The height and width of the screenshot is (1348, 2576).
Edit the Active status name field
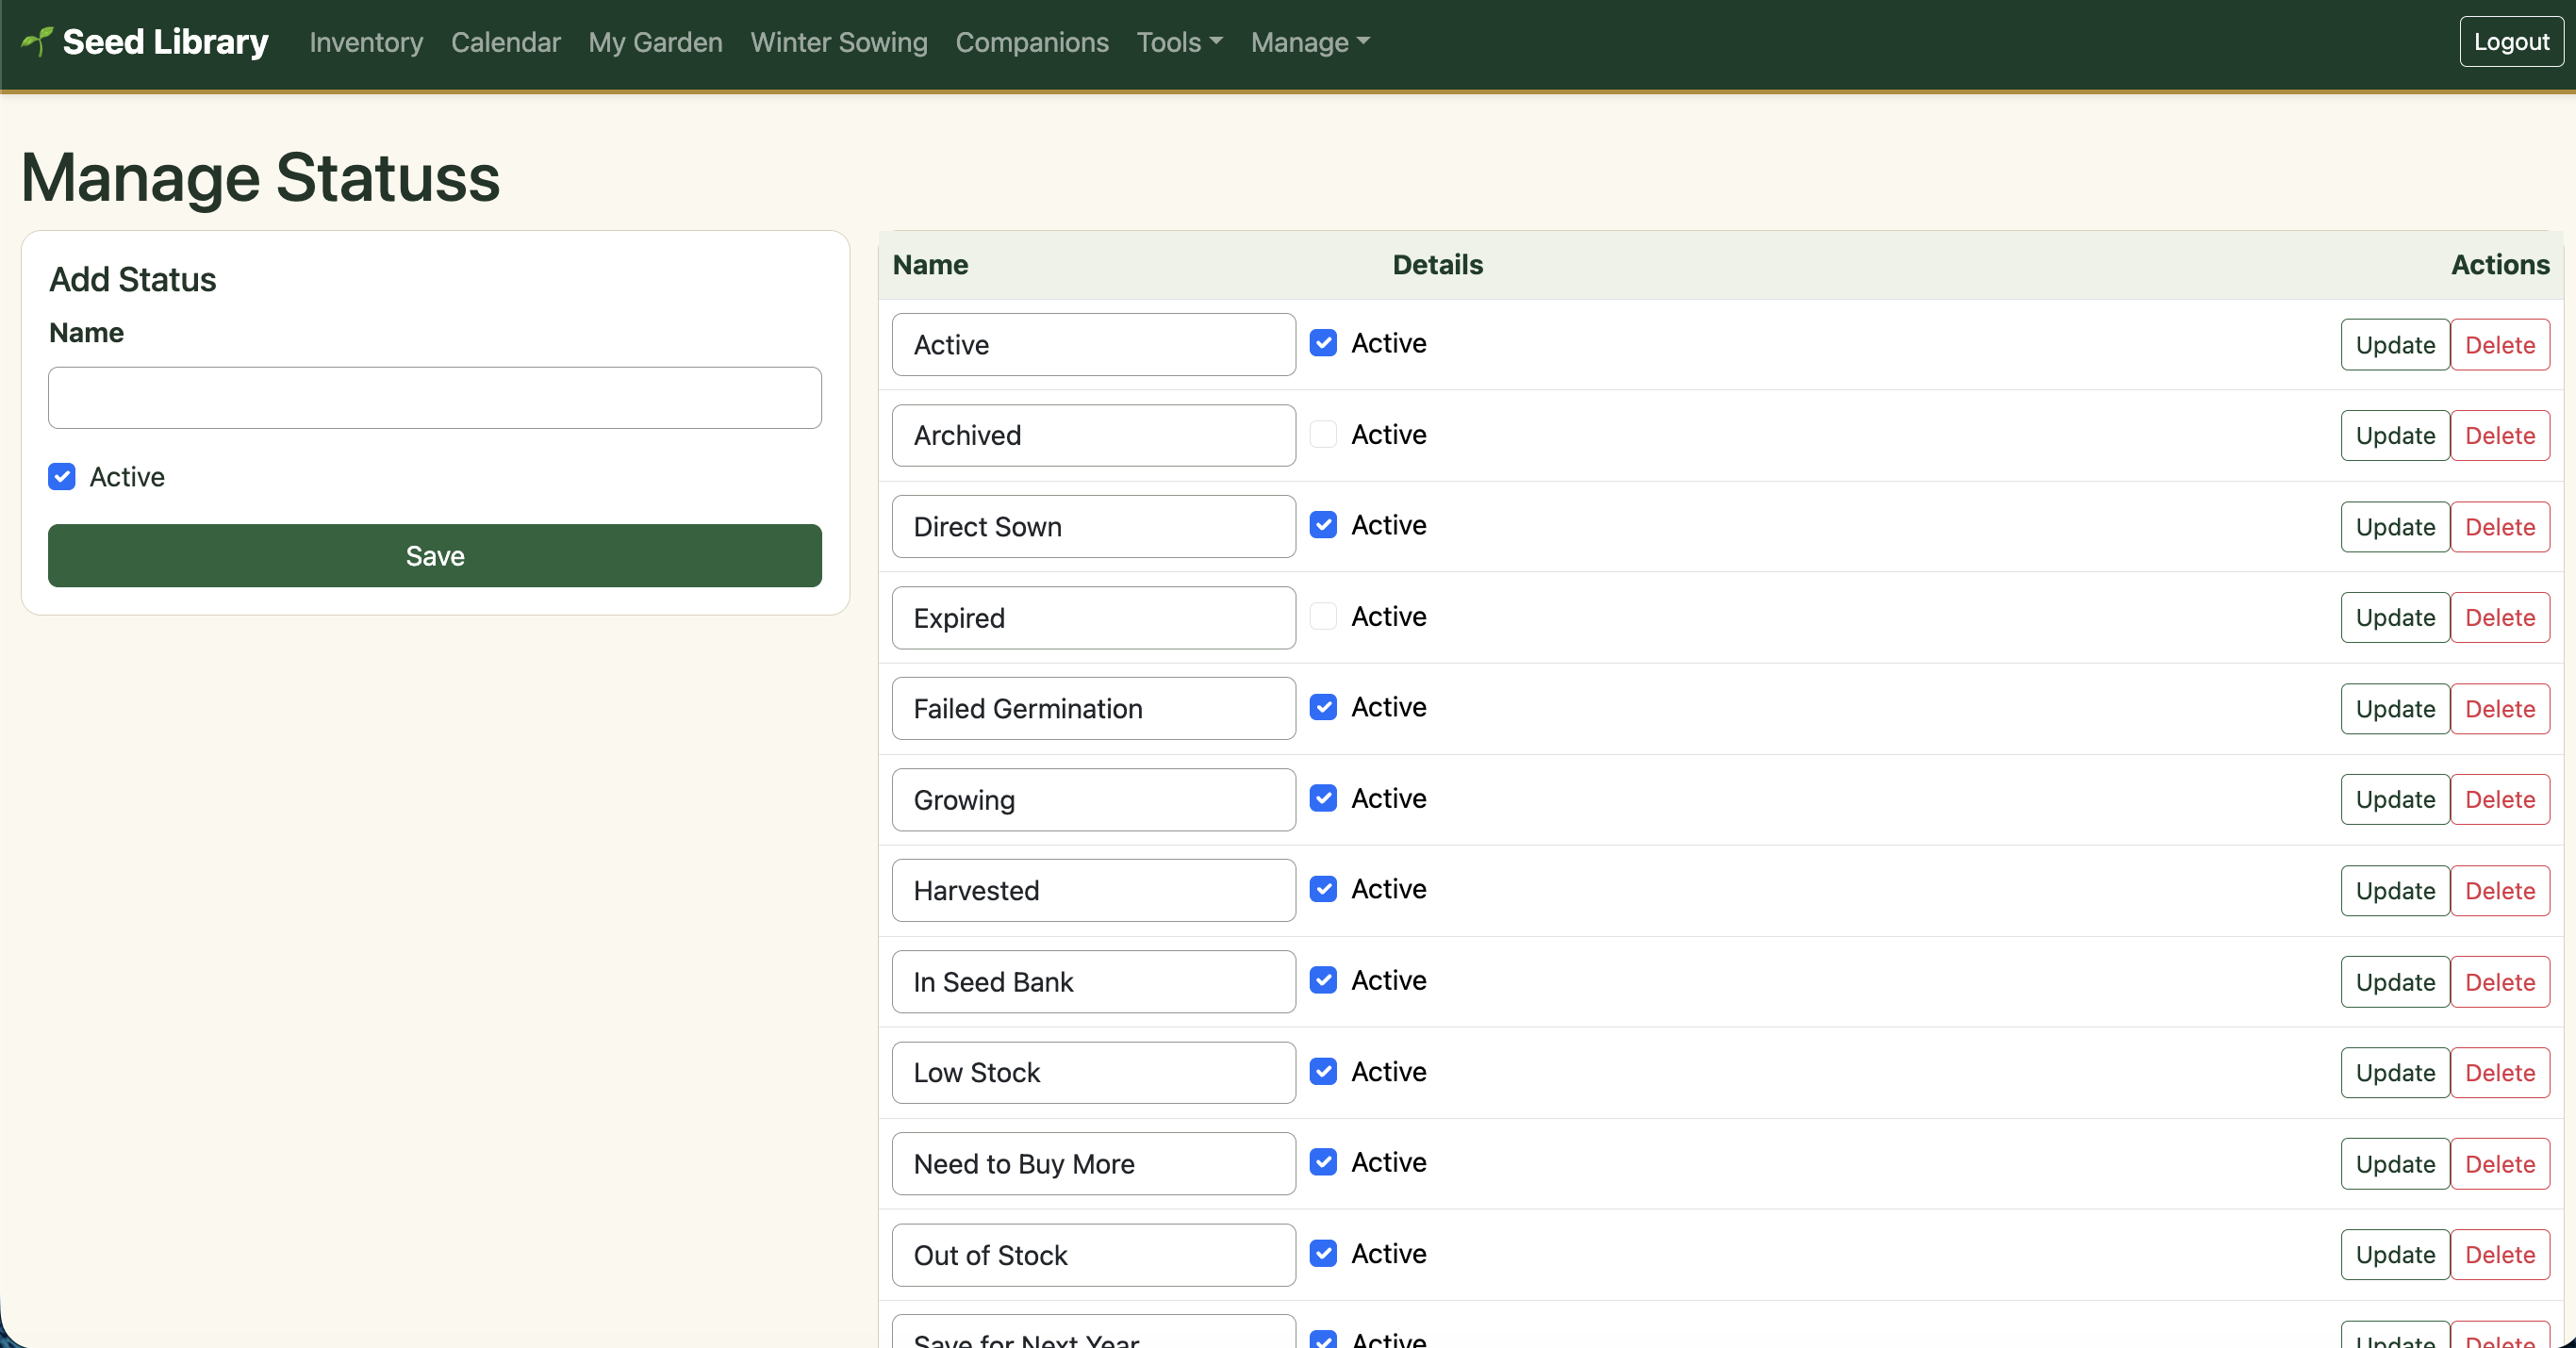point(1093,345)
